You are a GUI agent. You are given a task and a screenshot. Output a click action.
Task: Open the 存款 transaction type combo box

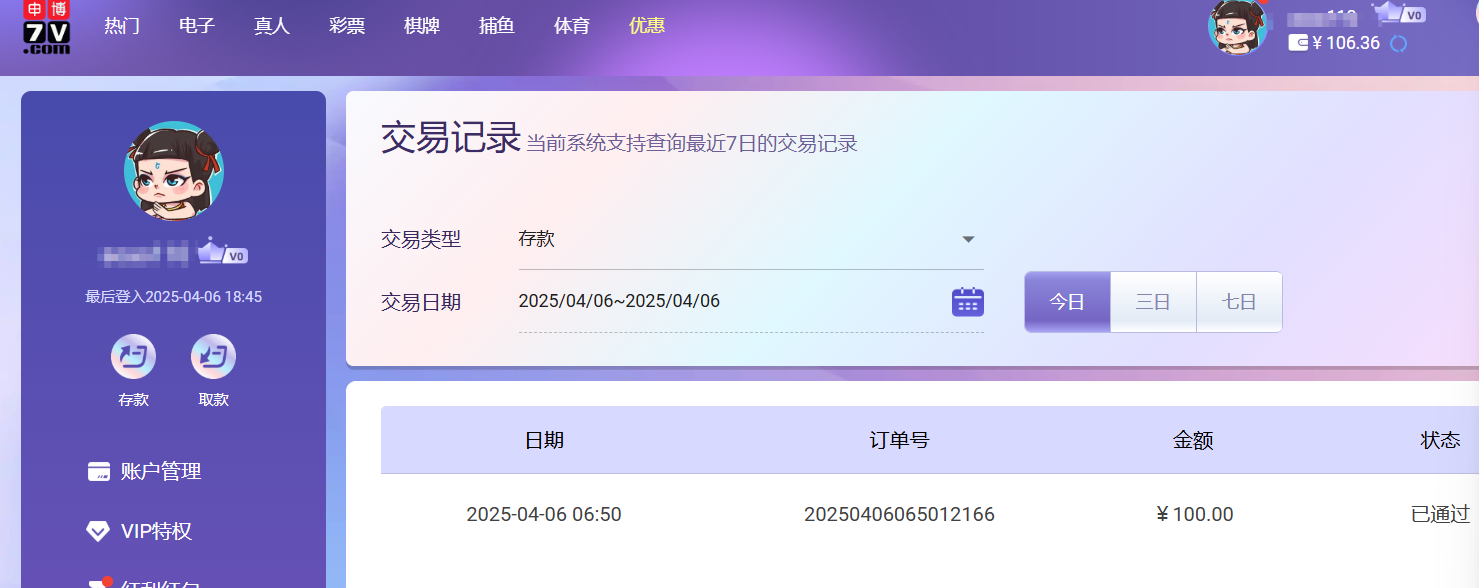[x=740, y=240]
